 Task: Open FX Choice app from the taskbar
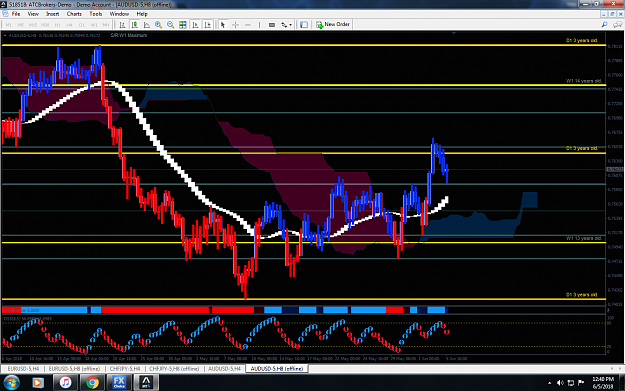click(119, 383)
